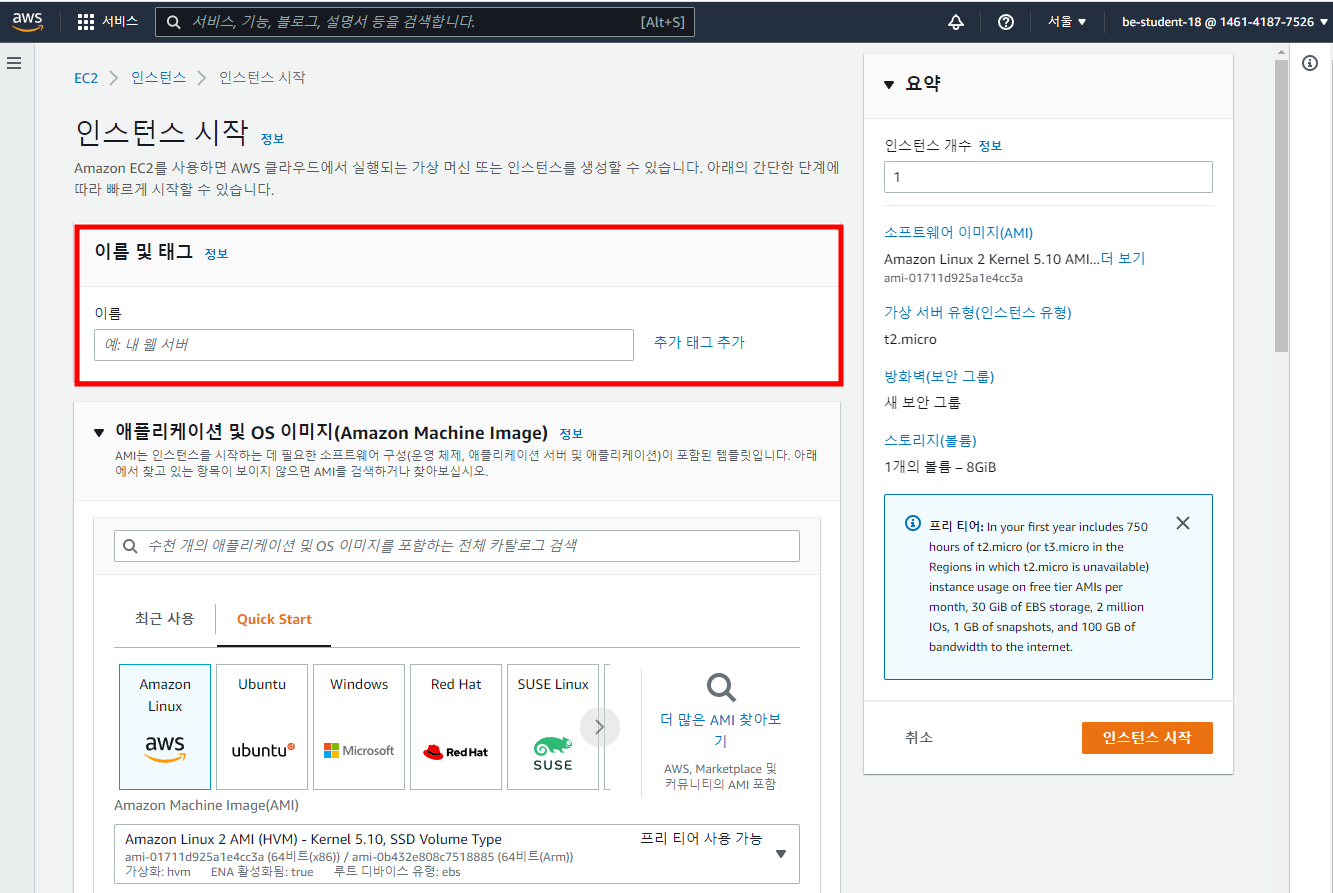
Task: Click 더 보기 link in the summary
Action: 1123,259
